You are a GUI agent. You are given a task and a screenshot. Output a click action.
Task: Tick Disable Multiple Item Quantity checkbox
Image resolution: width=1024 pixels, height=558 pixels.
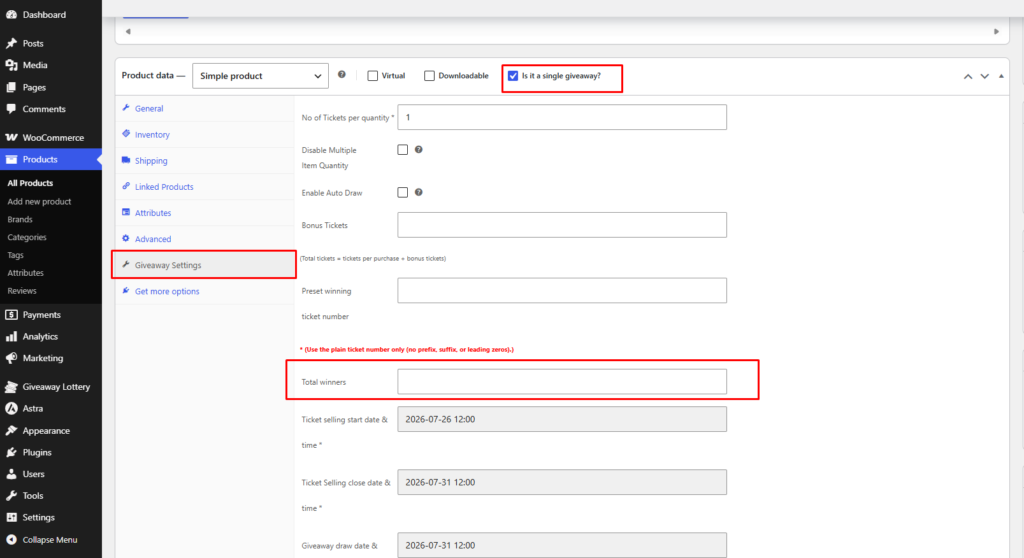(402, 150)
